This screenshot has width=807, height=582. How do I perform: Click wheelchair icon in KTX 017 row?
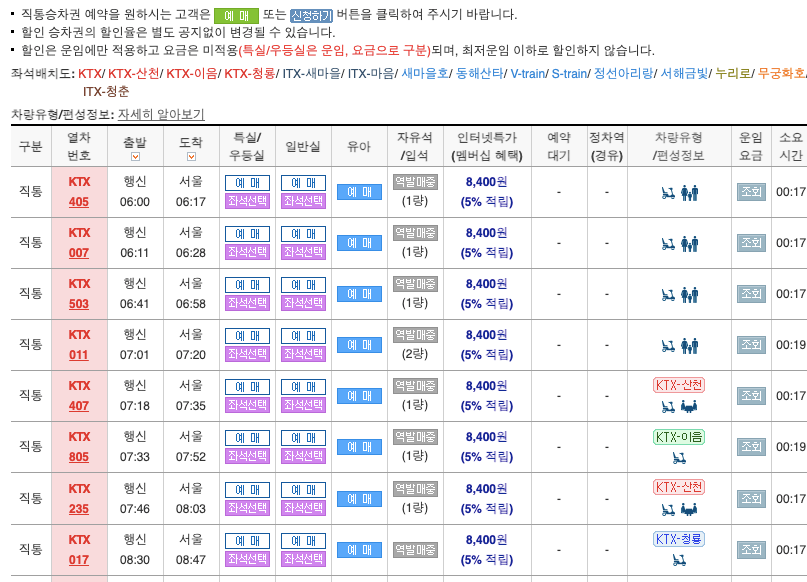tap(679, 560)
